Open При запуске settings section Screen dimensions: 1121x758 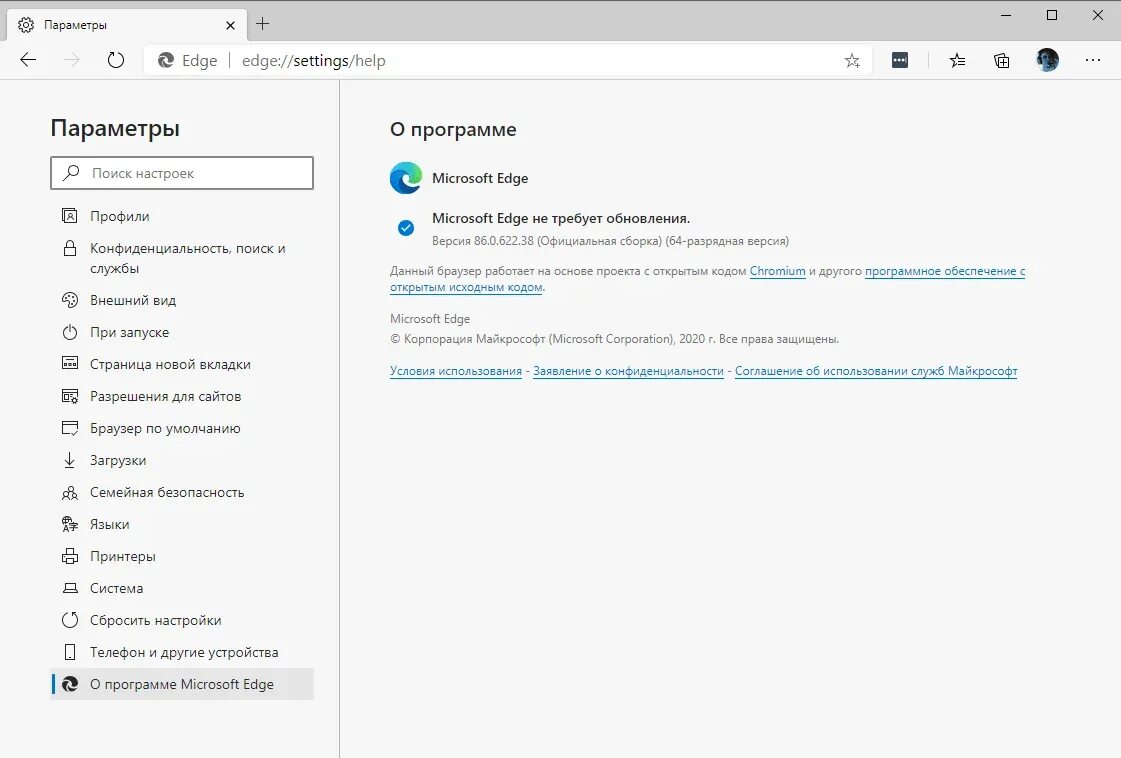tap(182, 333)
